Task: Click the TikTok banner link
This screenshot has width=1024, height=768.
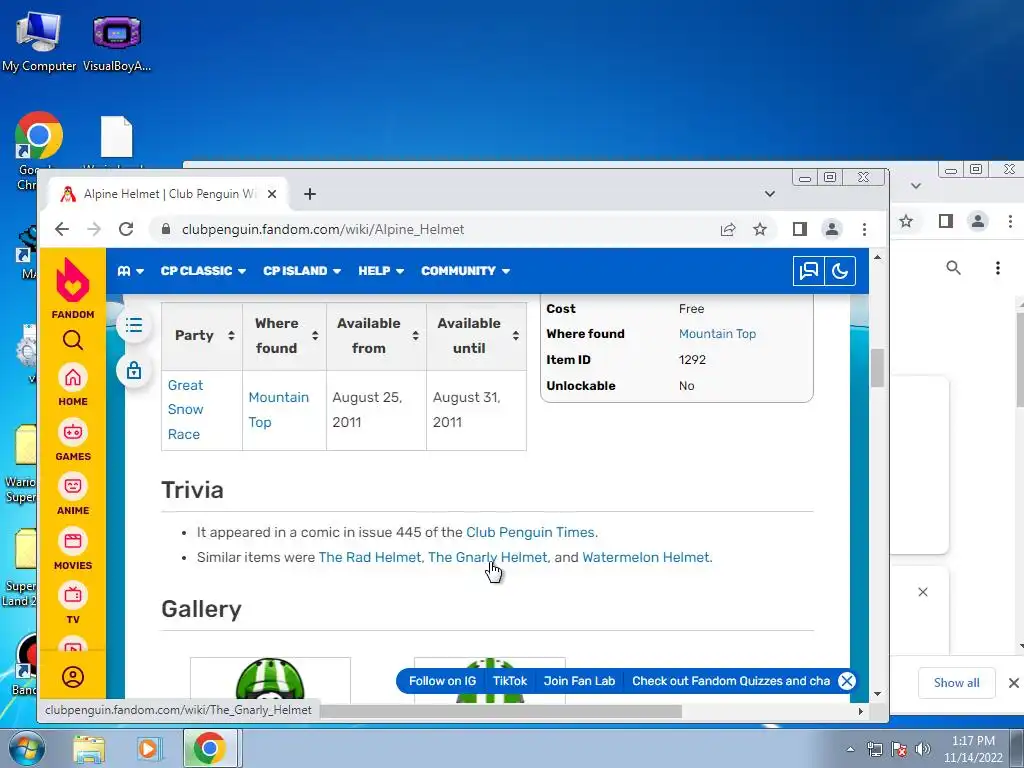Action: pos(509,681)
